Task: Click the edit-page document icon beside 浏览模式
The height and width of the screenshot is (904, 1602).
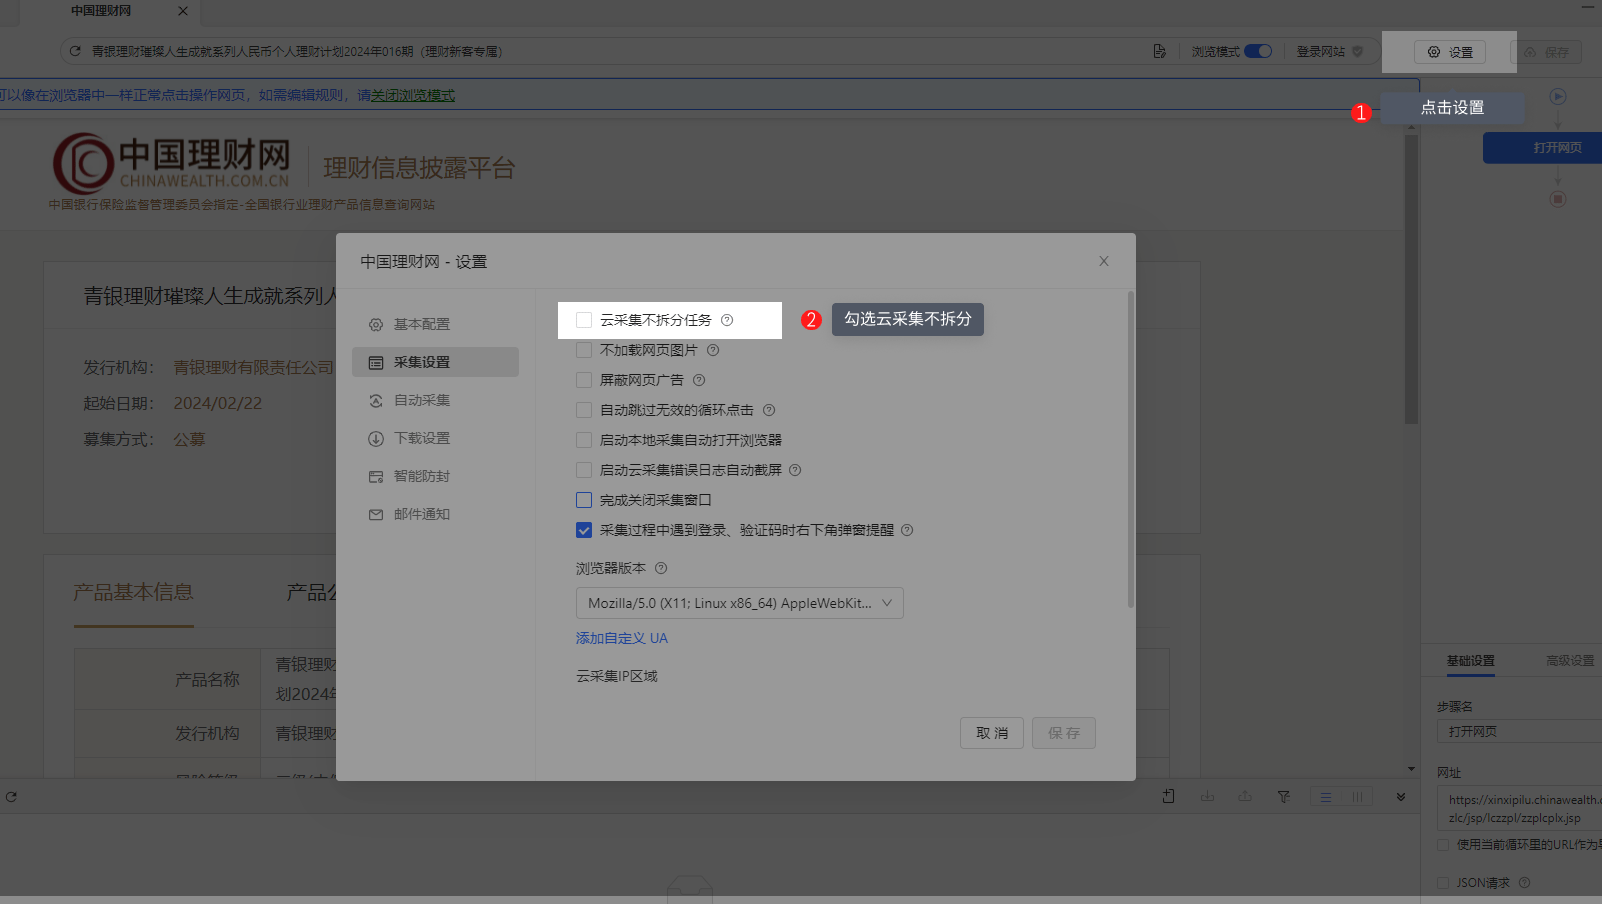Action: click(x=1159, y=51)
